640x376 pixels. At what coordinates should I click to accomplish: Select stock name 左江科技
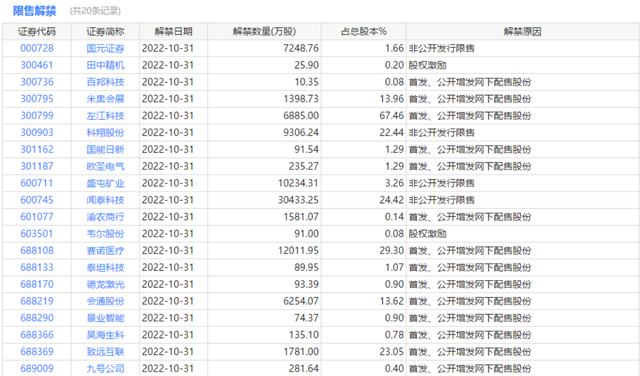[105, 116]
